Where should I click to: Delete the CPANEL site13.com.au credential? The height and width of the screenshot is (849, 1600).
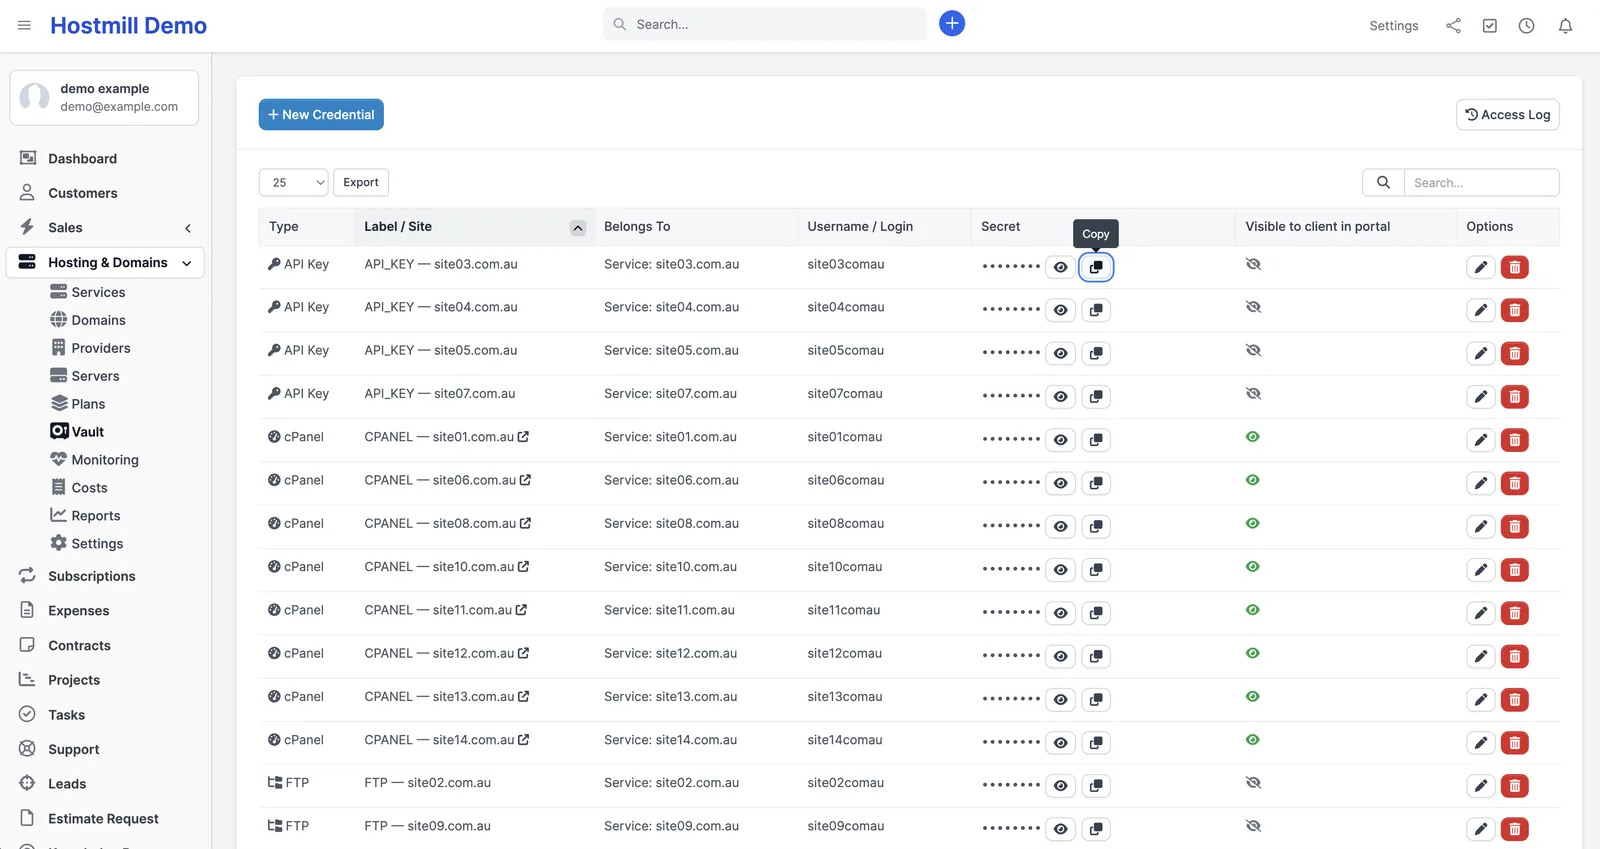1515,699
